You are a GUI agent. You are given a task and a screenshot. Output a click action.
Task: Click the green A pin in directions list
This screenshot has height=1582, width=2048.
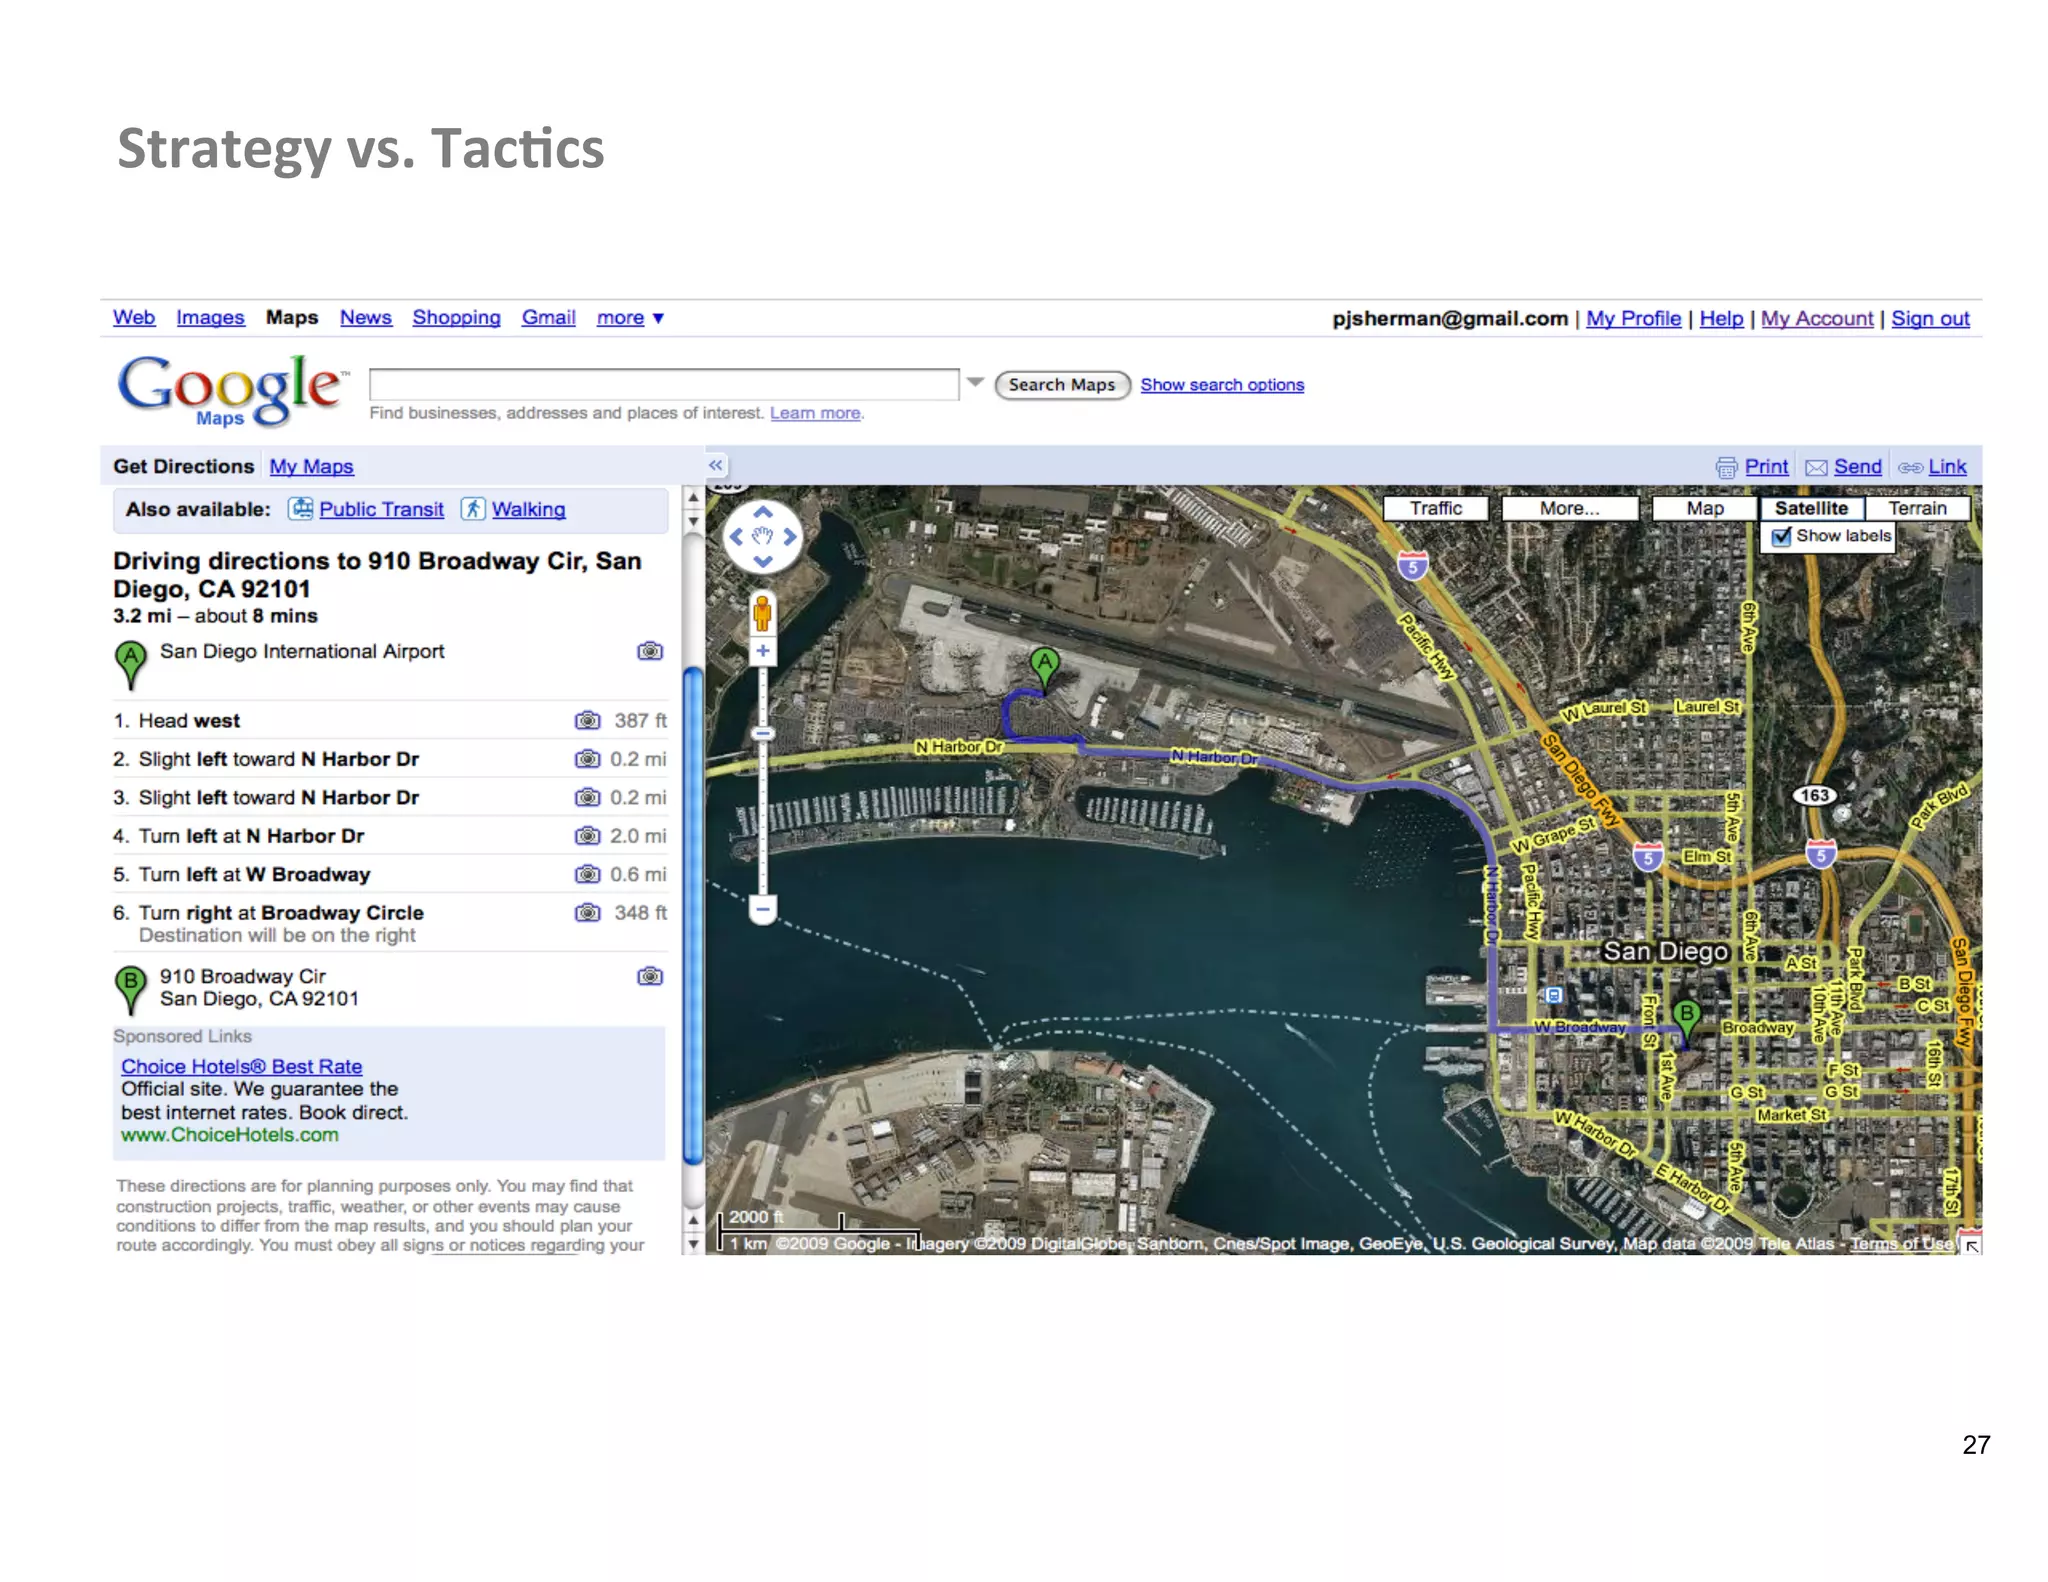[131, 664]
